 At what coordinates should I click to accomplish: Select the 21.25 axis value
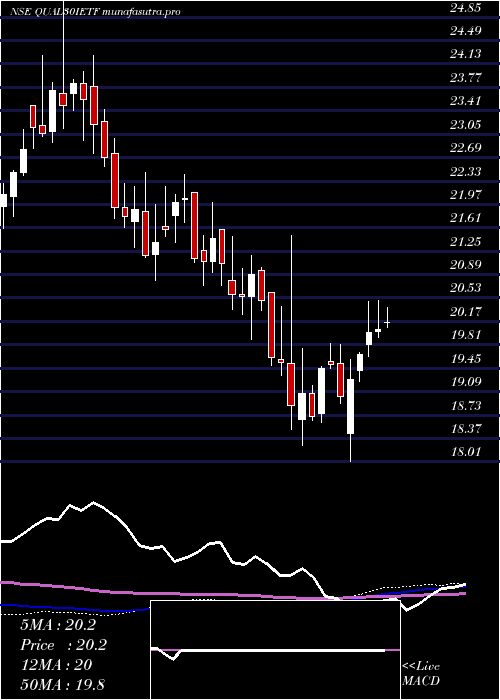pyautogui.click(x=466, y=241)
